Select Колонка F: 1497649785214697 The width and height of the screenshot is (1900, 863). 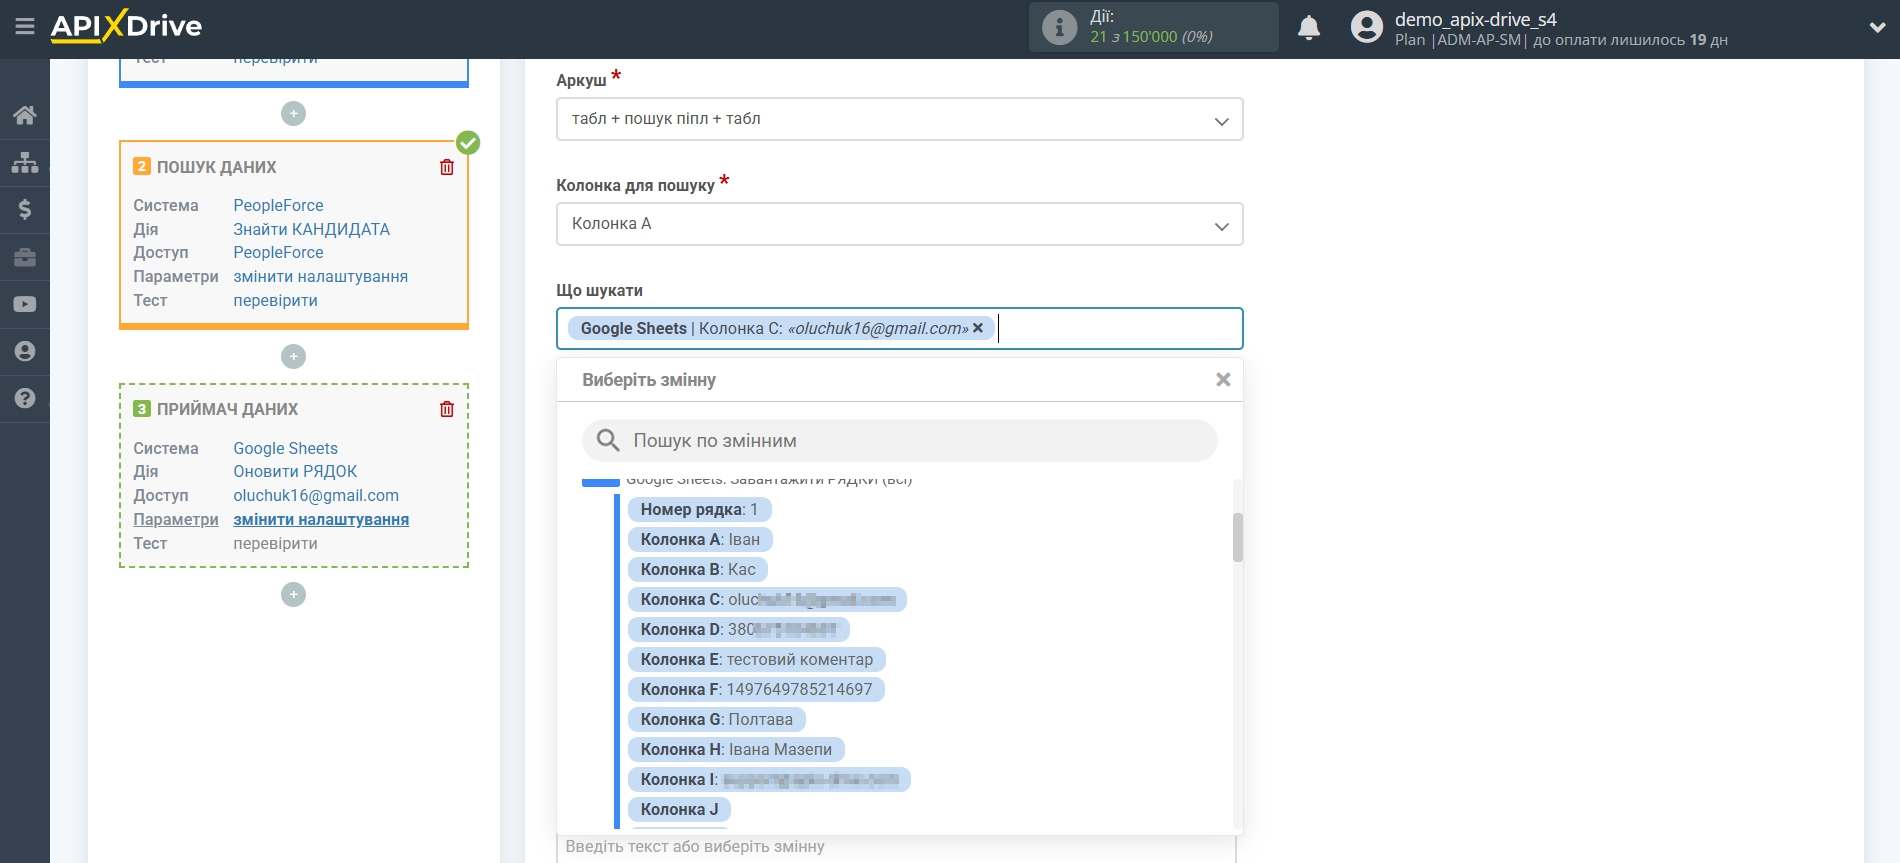pyautogui.click(x=756, y=689)
